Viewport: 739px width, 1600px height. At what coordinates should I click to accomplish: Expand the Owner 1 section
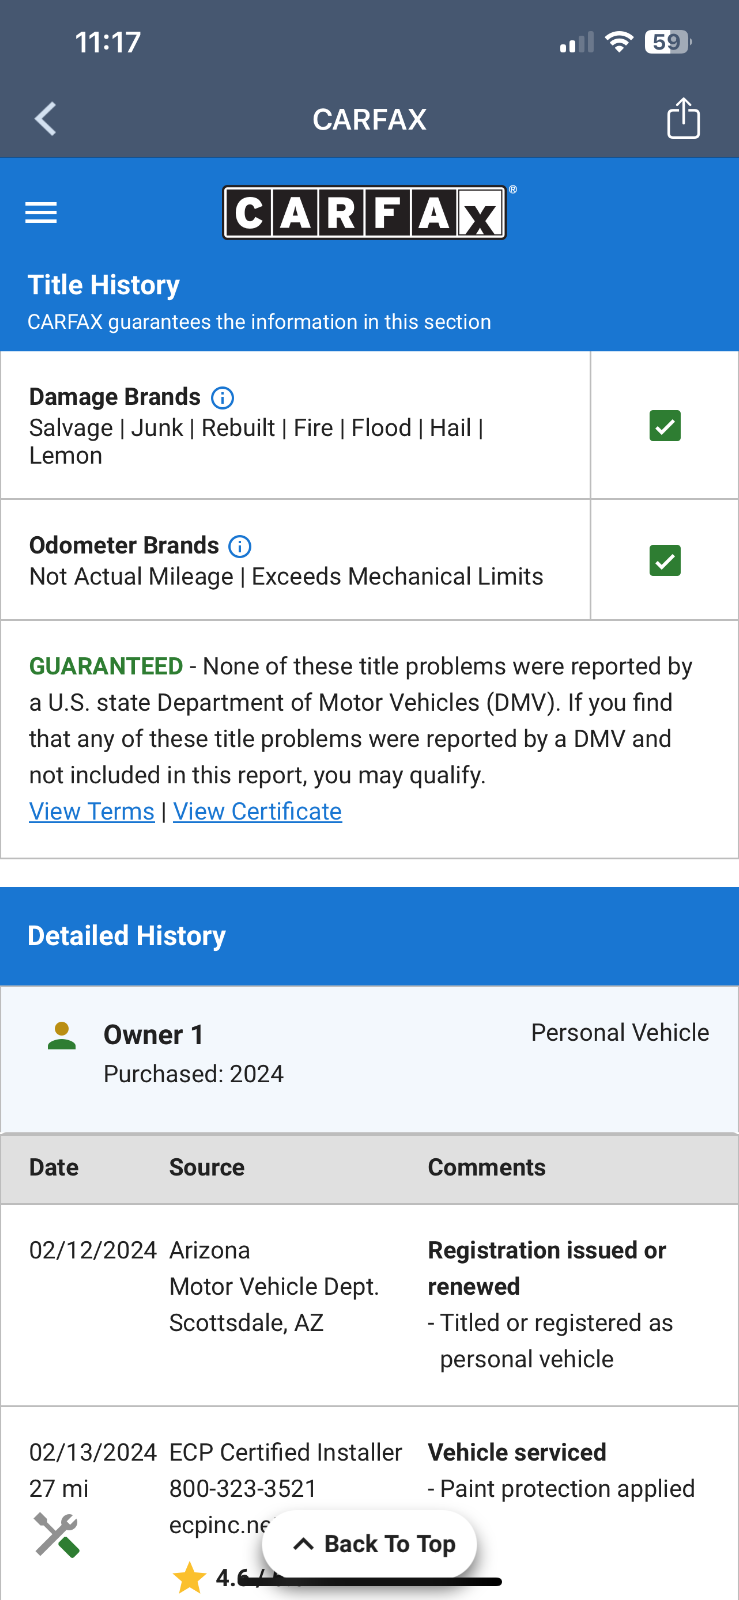coord(368,1053)
